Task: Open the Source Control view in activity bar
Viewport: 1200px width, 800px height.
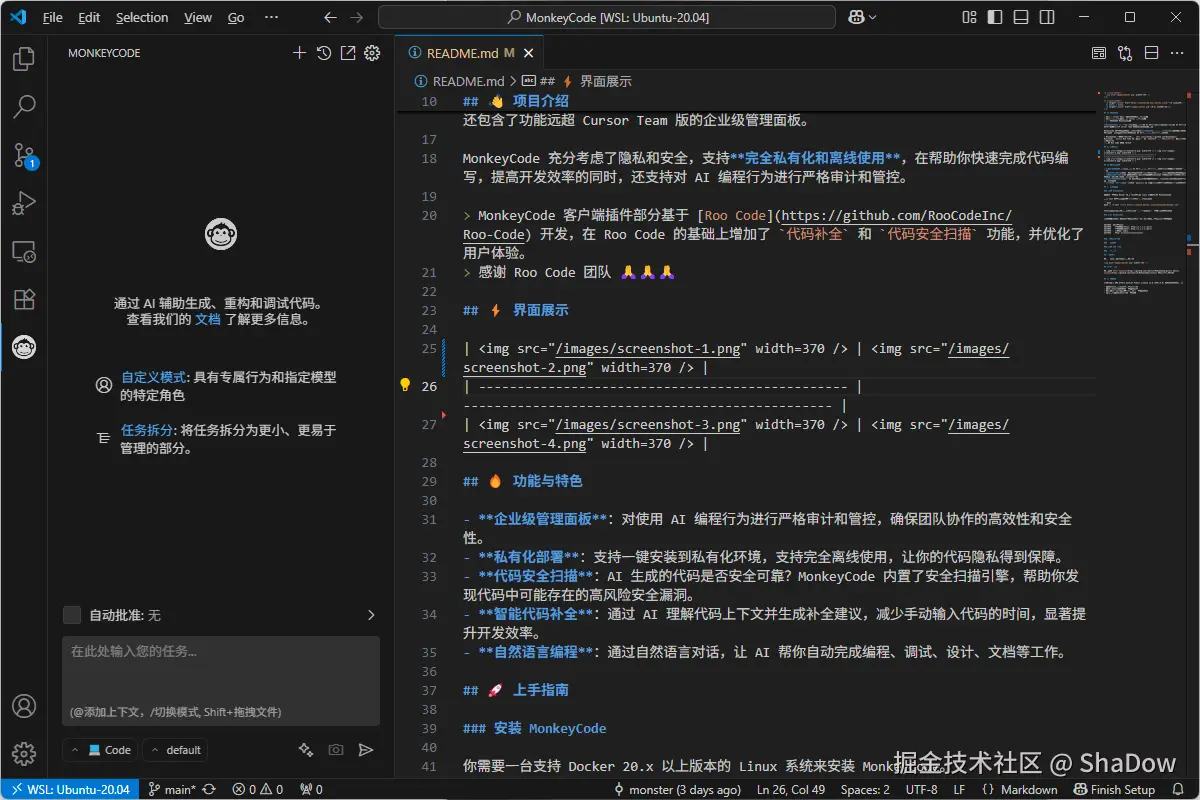Action: [x=24, y=155]
